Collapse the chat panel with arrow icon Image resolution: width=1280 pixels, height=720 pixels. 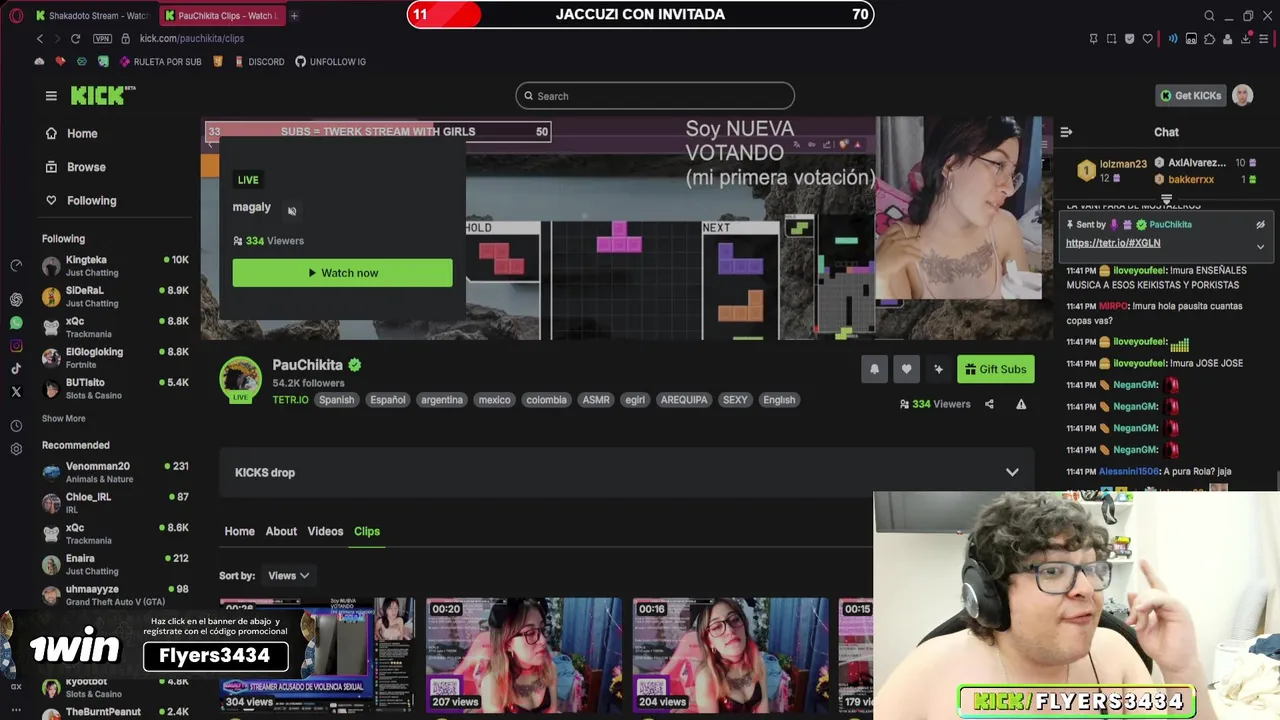click(1066, 132)
